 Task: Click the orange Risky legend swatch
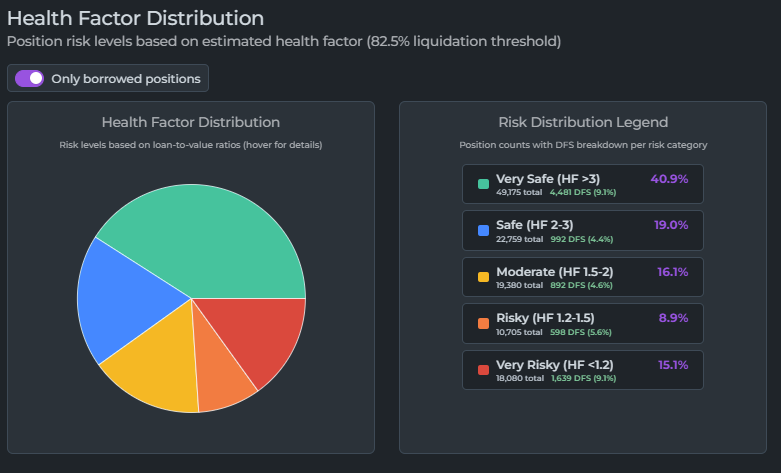(483, 324)
